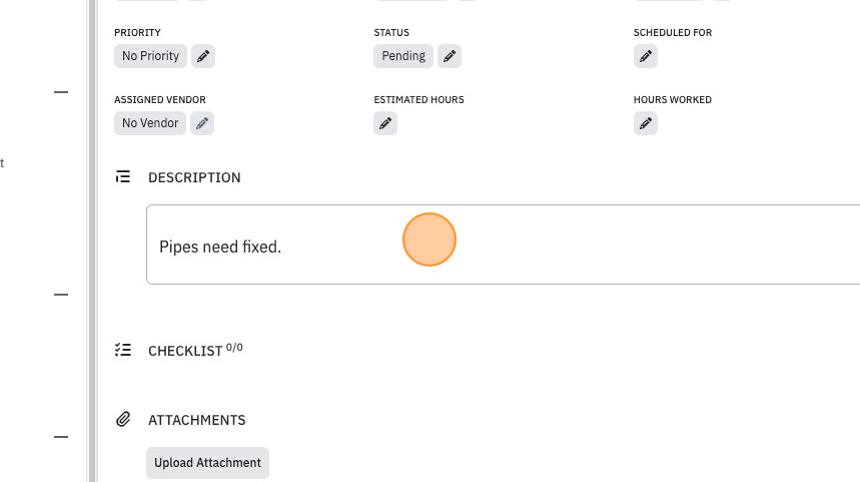Click the Checklist icon
Image resolution: width=860 pixels, height=482 pixels.
(x=123, y=349)
